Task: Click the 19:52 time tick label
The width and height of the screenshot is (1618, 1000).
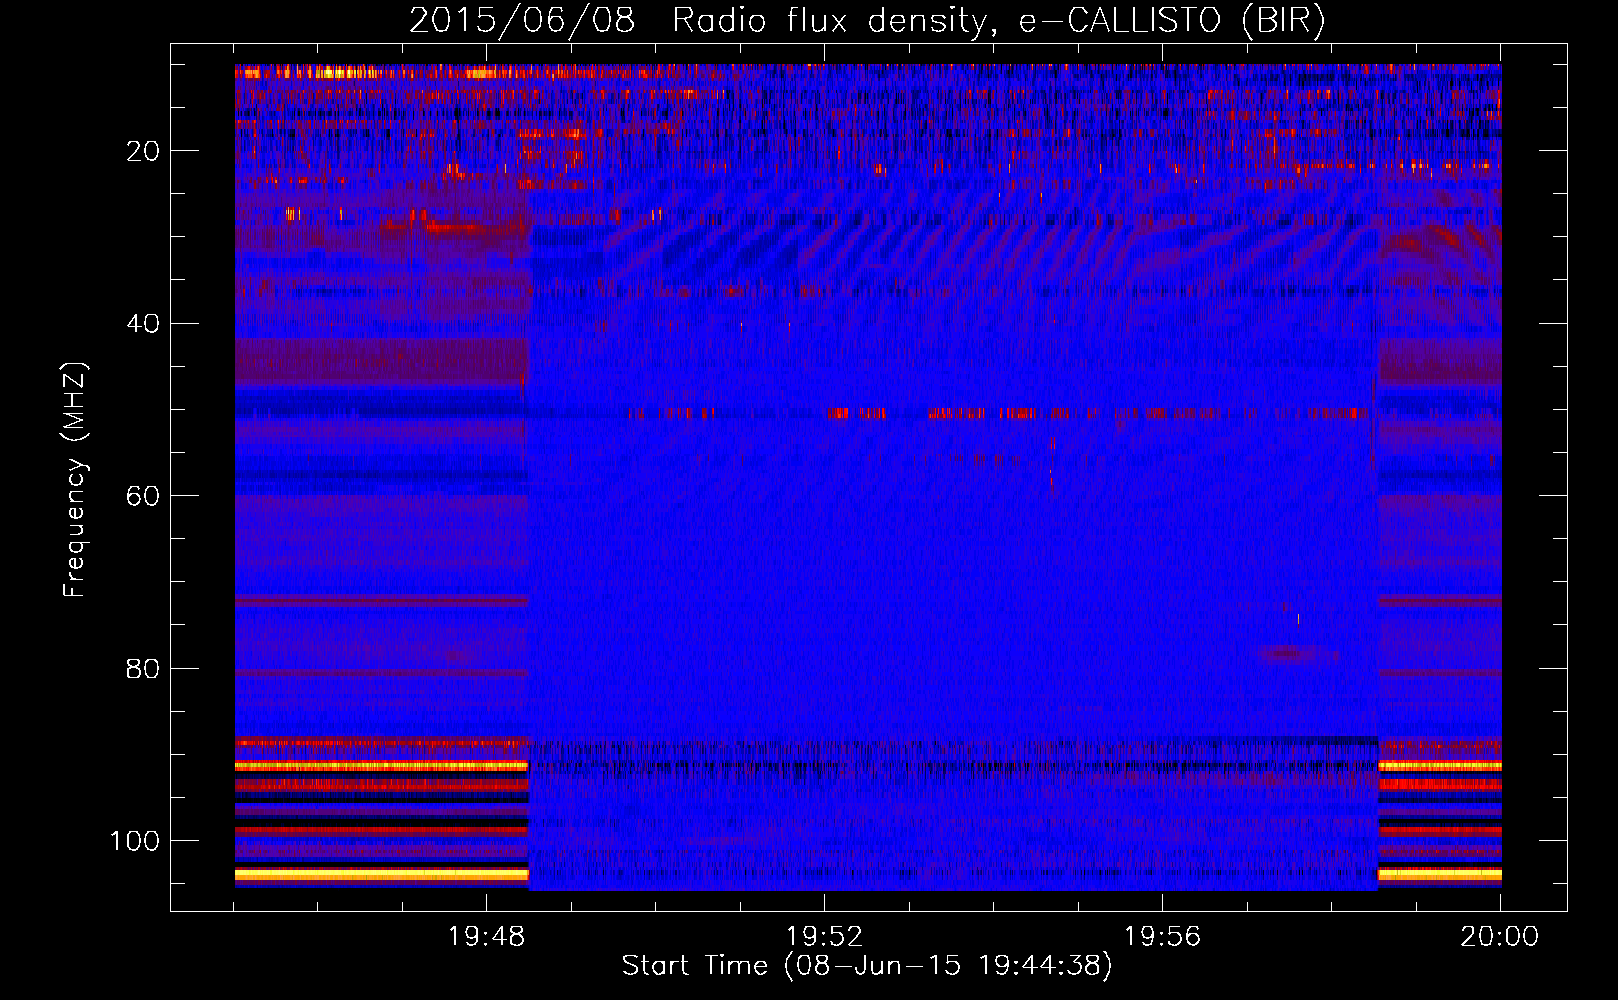Action: (x=824, y=937)
